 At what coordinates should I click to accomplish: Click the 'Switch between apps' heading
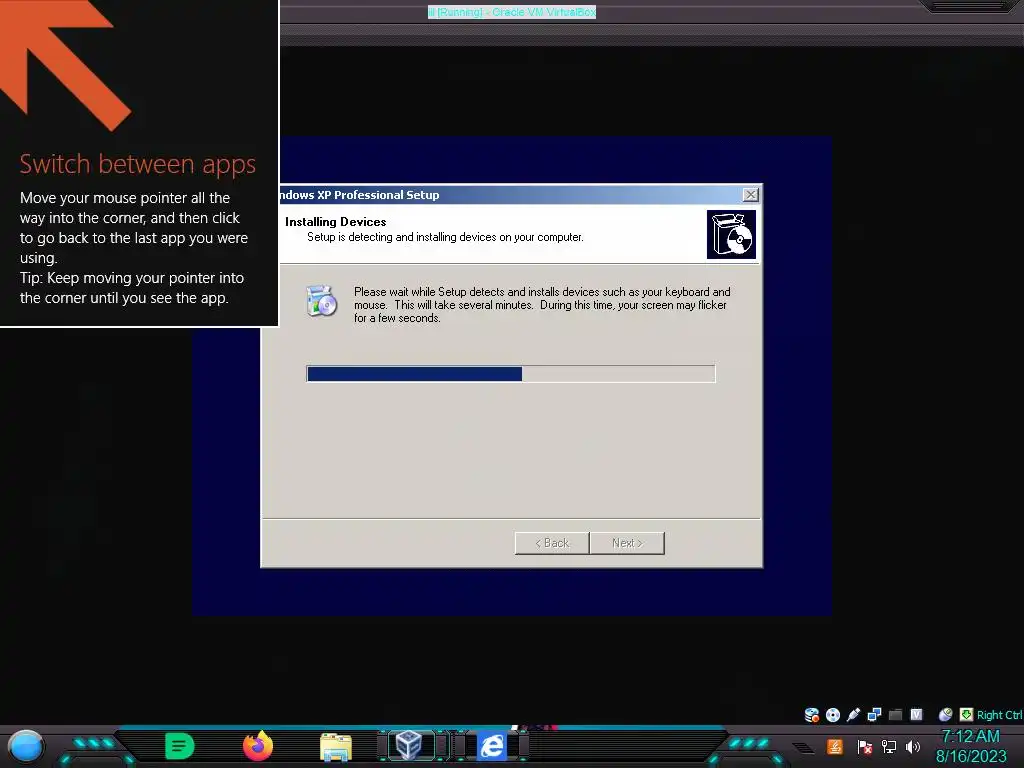[x=138, y=164]
